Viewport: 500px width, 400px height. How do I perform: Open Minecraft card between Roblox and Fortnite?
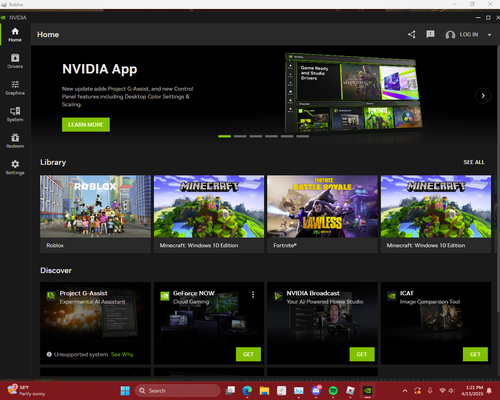(x=209, y=214)
